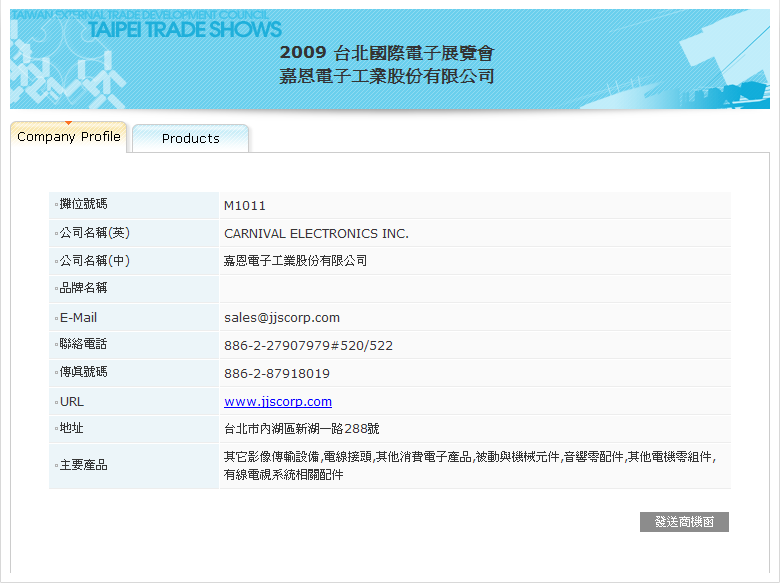This screenshot has width=781, height=584.
Task: Click the 發送商機函 button
Action: pos(684,522)
